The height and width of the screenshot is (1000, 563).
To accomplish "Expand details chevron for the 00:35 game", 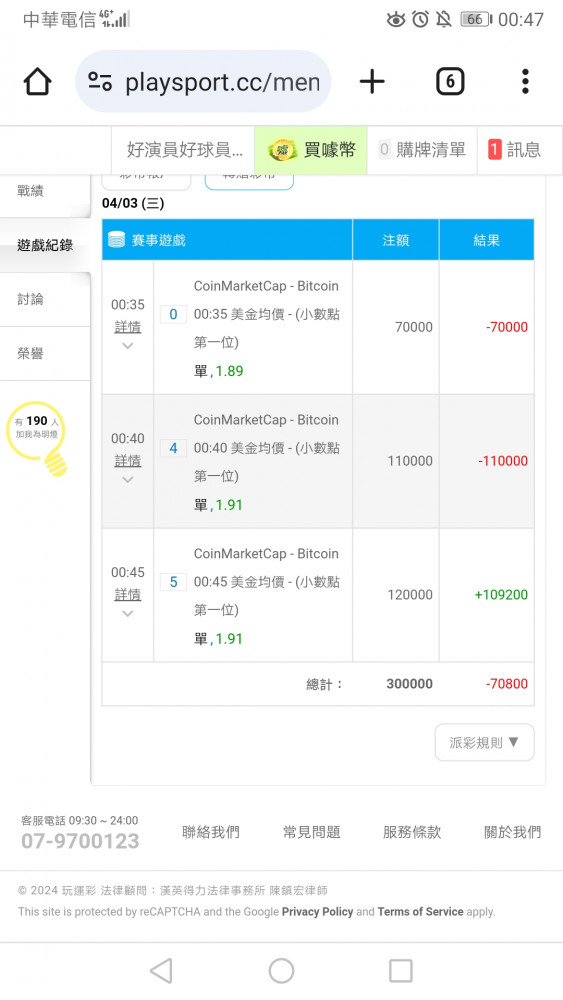I will pos(128,346).
